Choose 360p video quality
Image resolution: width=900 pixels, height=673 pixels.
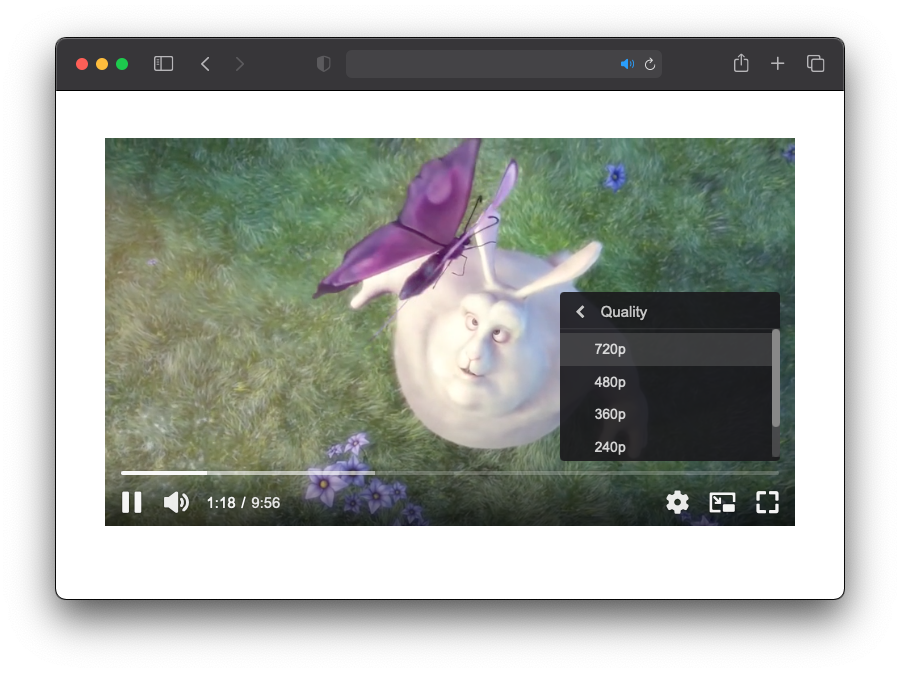pyautogui.click(x=666, y=414)
